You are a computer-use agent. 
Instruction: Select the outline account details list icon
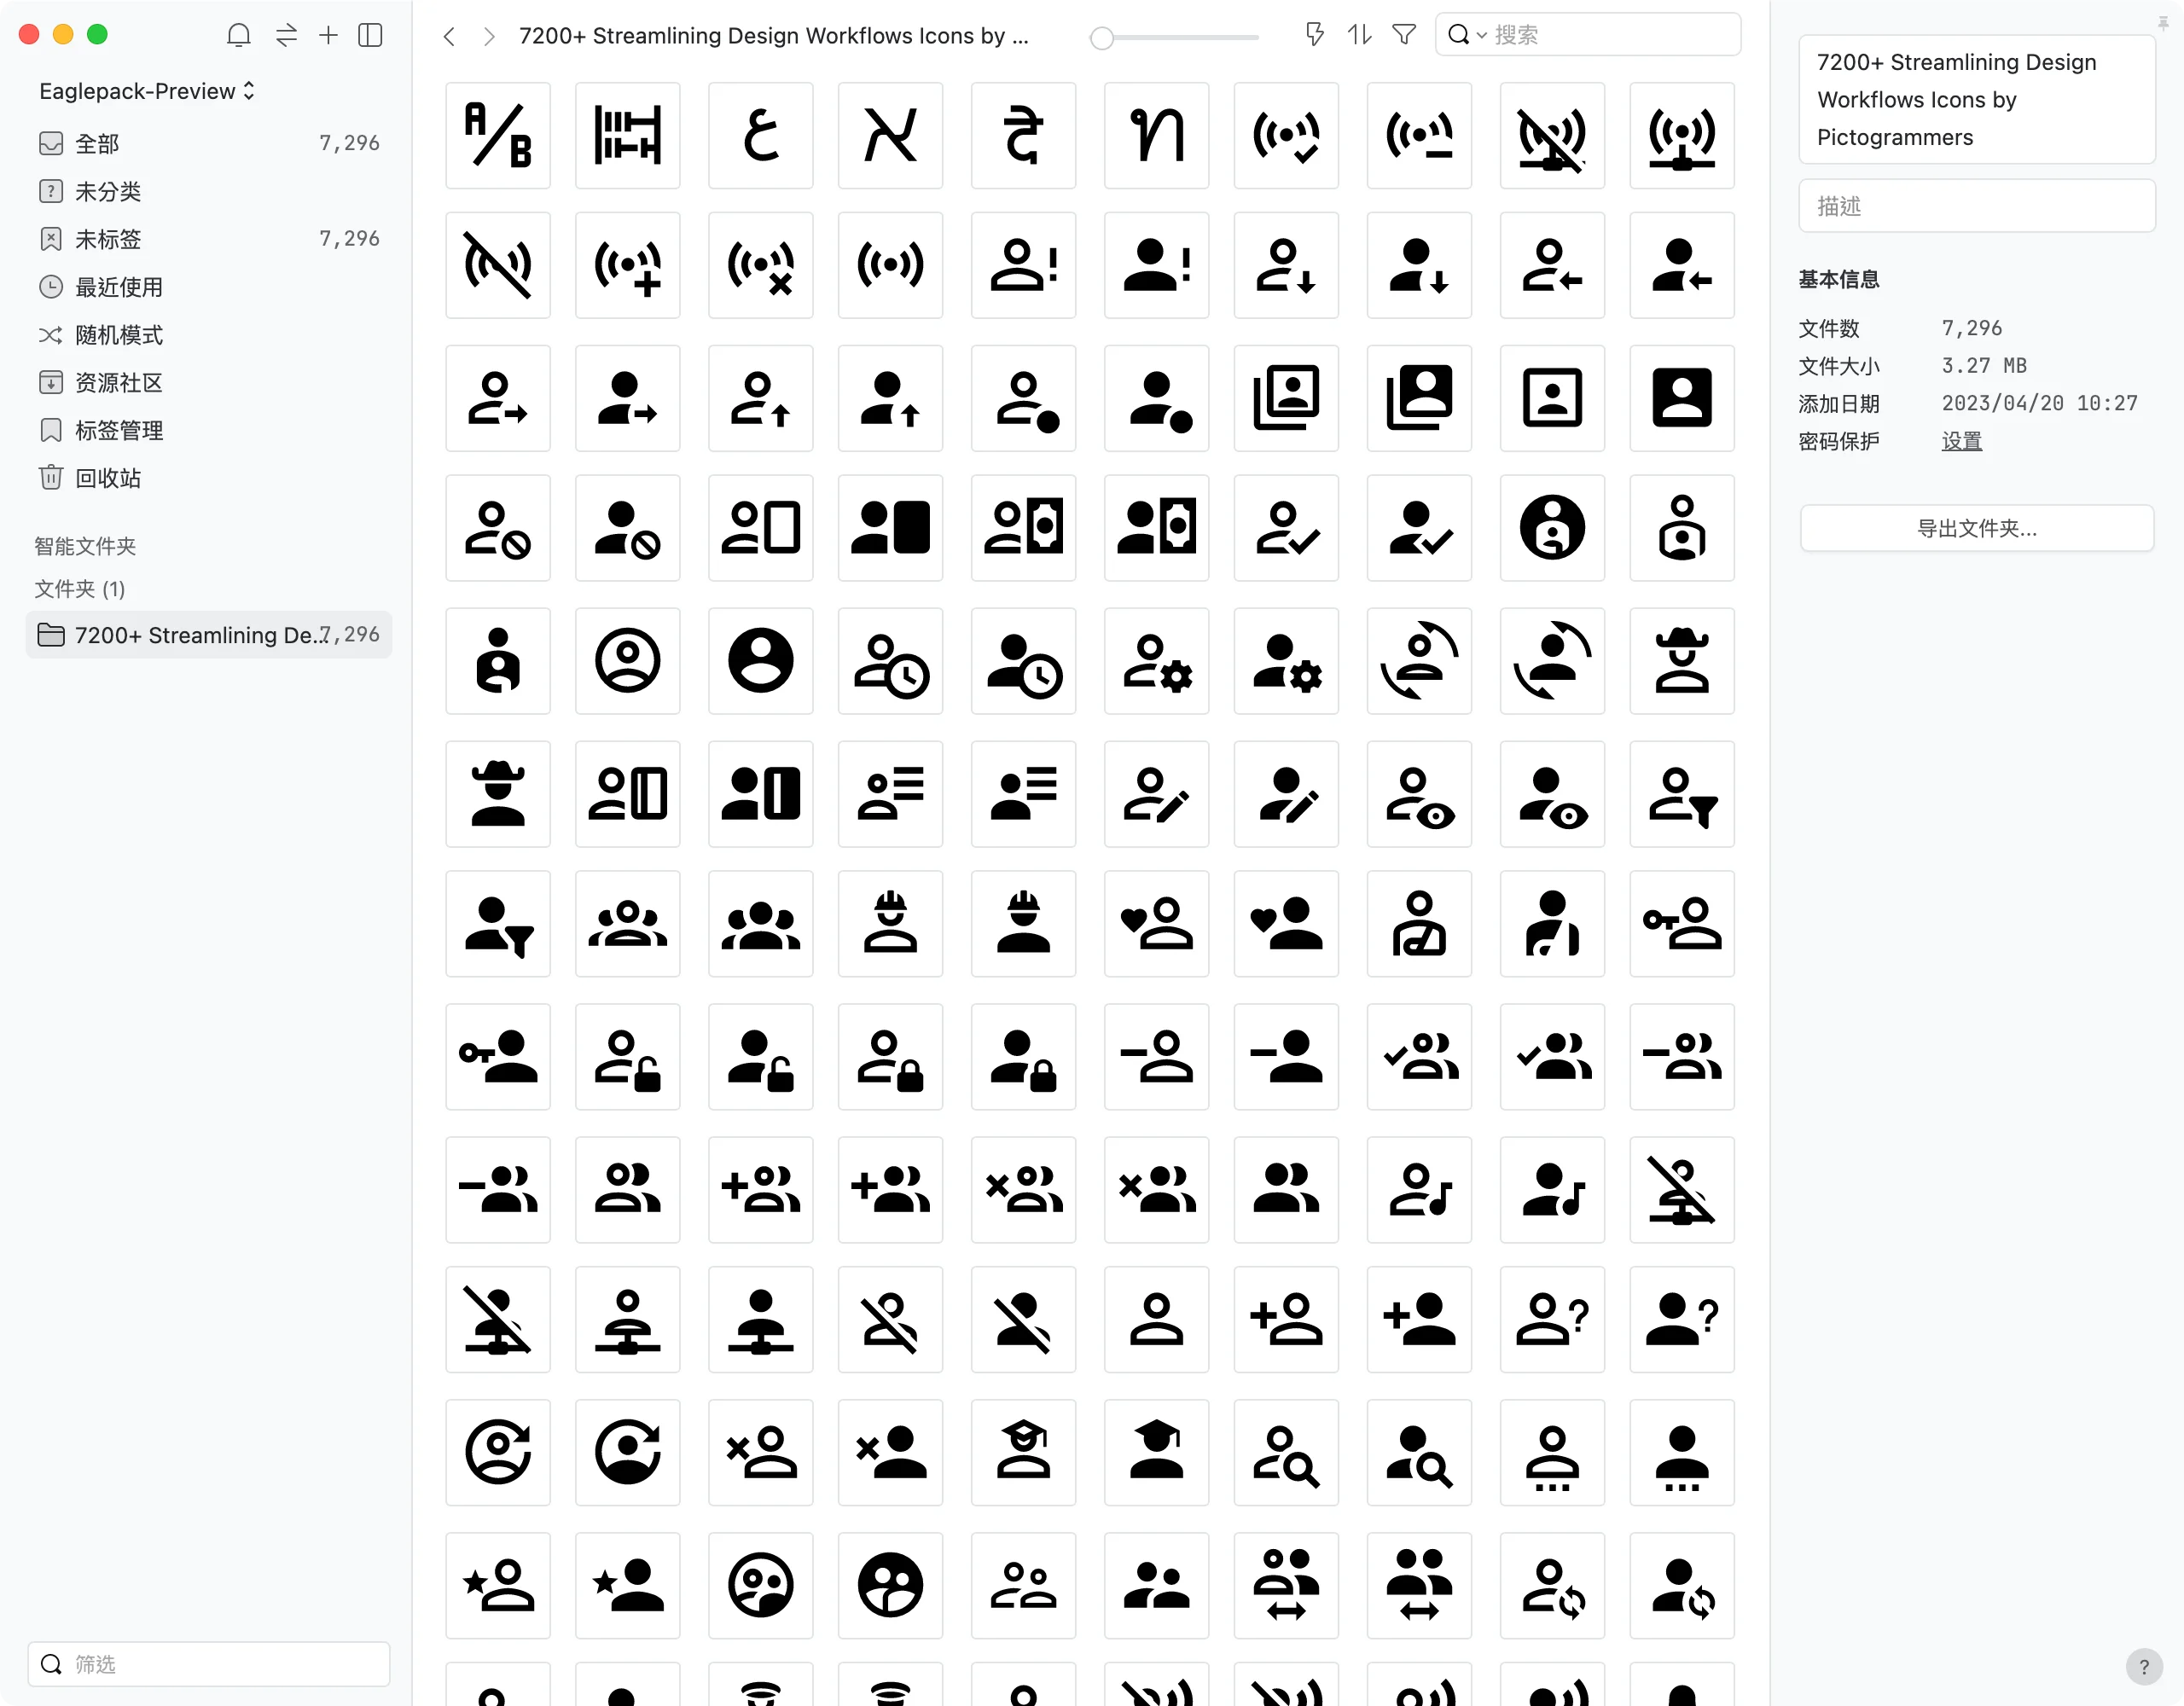tap(890, 794)
